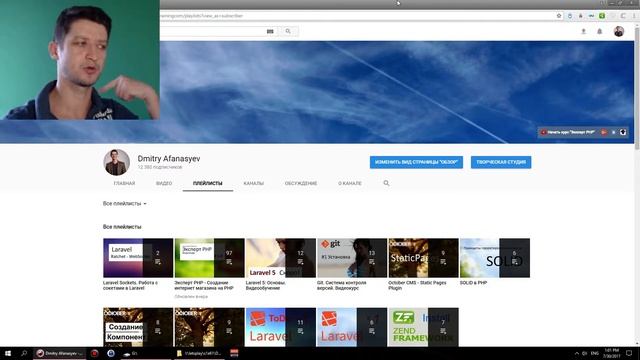Screen dimensions: 640x360
Task: Click the Laravel 5 thumbnail with 12 videos
Action: pos(281,258)
